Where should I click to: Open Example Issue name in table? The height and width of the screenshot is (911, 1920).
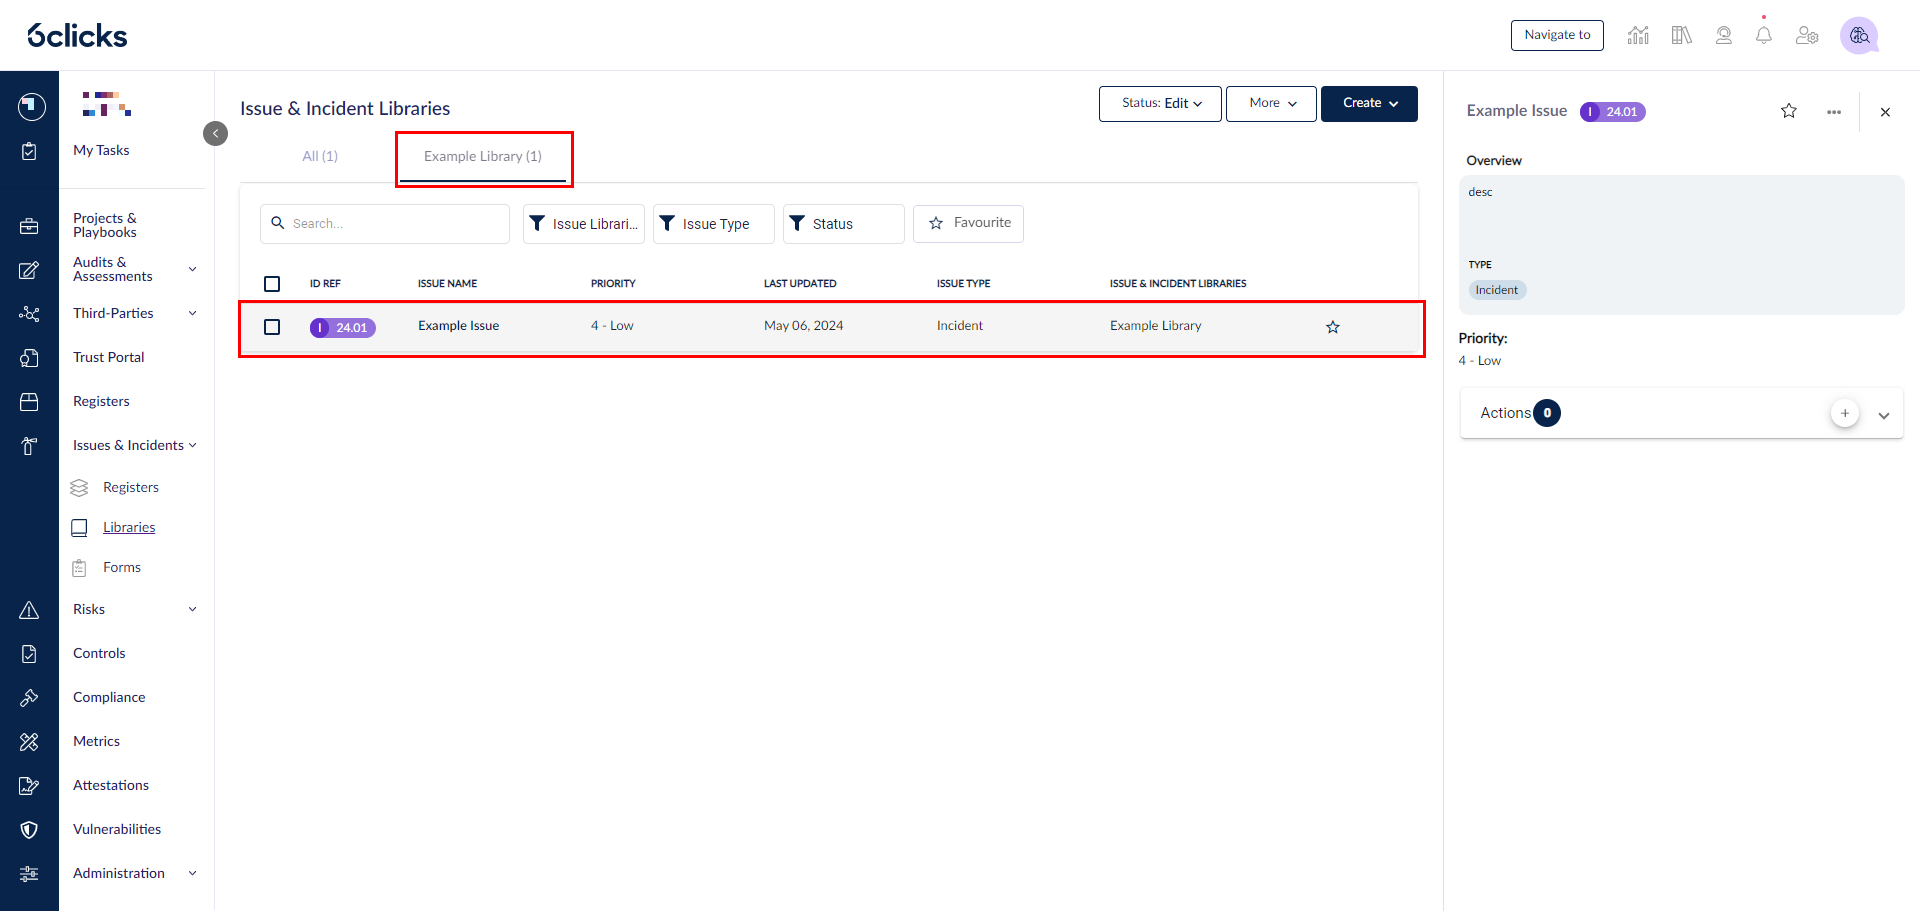[x=458, y=326]
